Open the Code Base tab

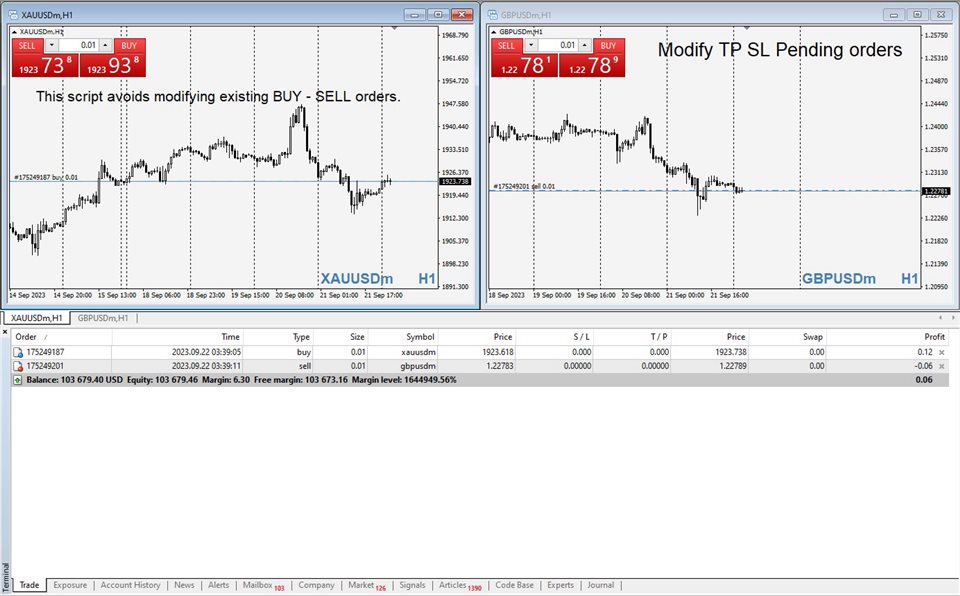coord(514,585)
